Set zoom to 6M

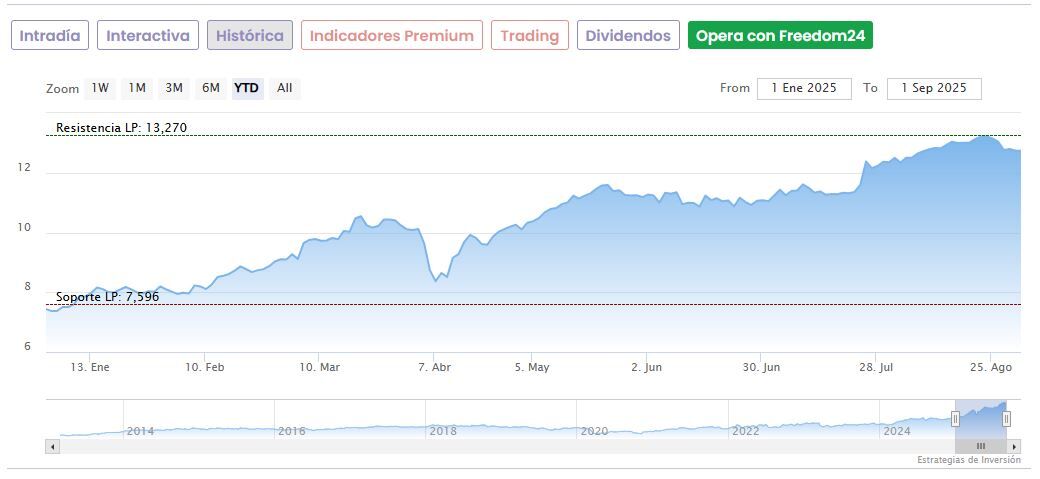click(211, 88)
